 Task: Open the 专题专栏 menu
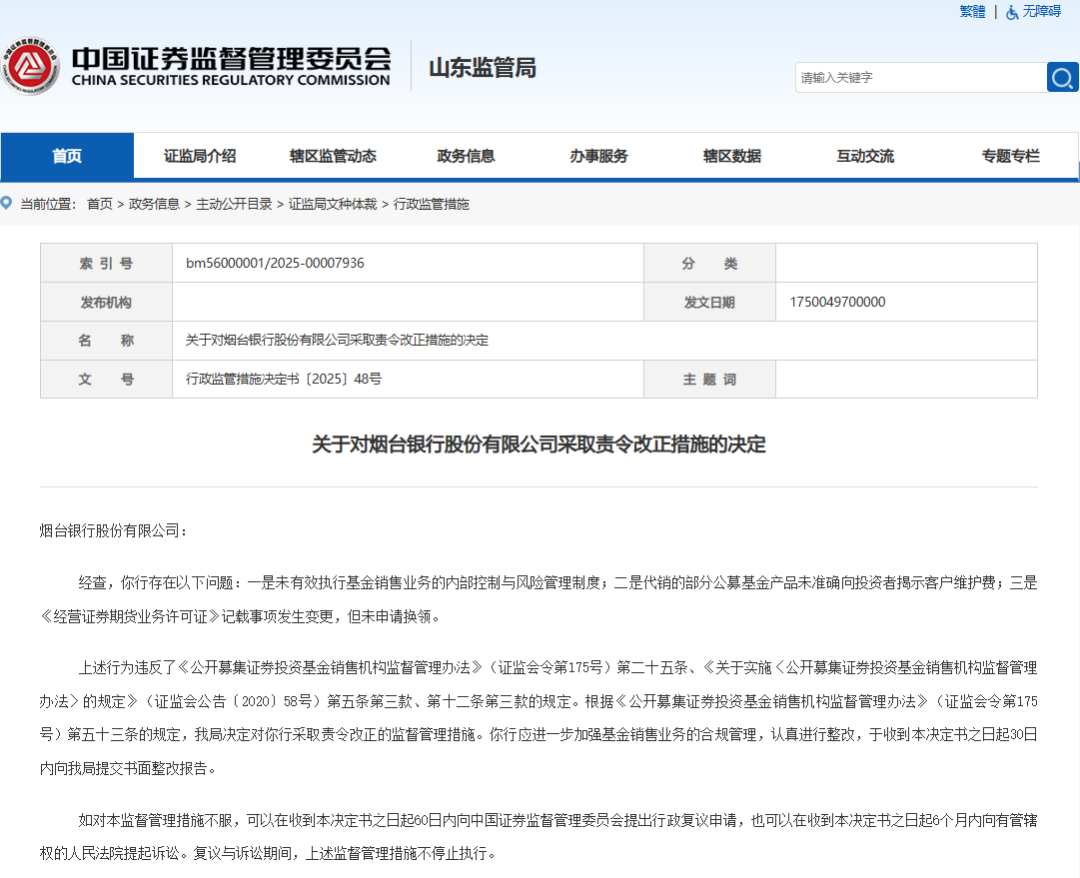pyautogui.click(x=1010, y=156)
